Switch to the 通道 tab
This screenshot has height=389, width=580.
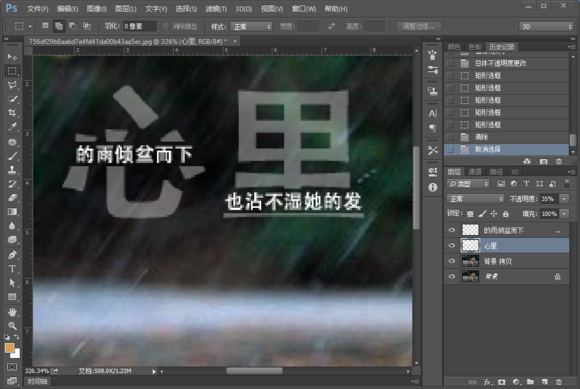(x=475, y=172)
